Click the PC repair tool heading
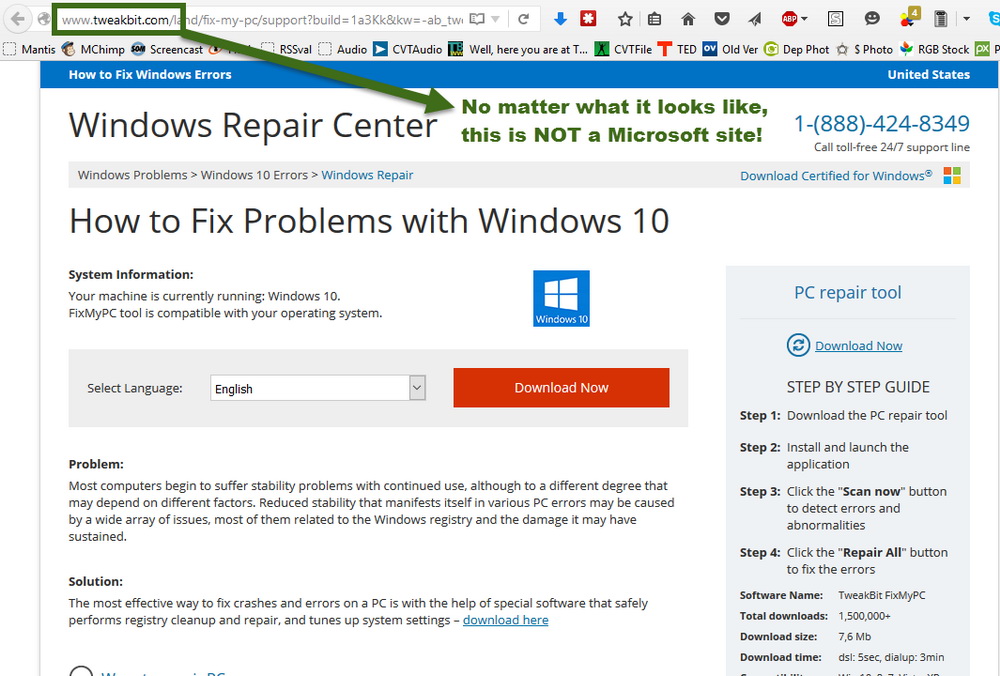1000x676 pixels. pyautogui.click(x=848, y=292)
